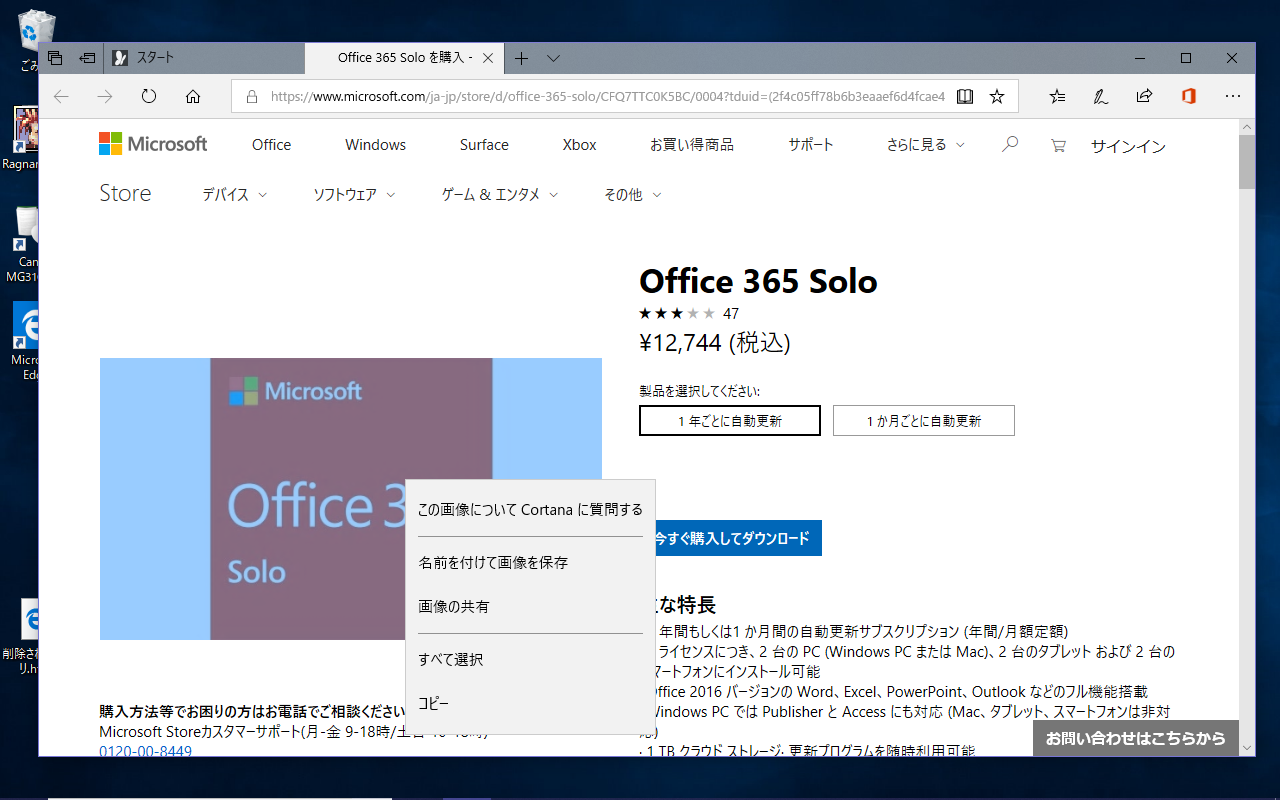The width and height of the screenshot is (1280, 800).
Task: Select the 1 年ごとに自動更新 option
Action: (730, 421)
